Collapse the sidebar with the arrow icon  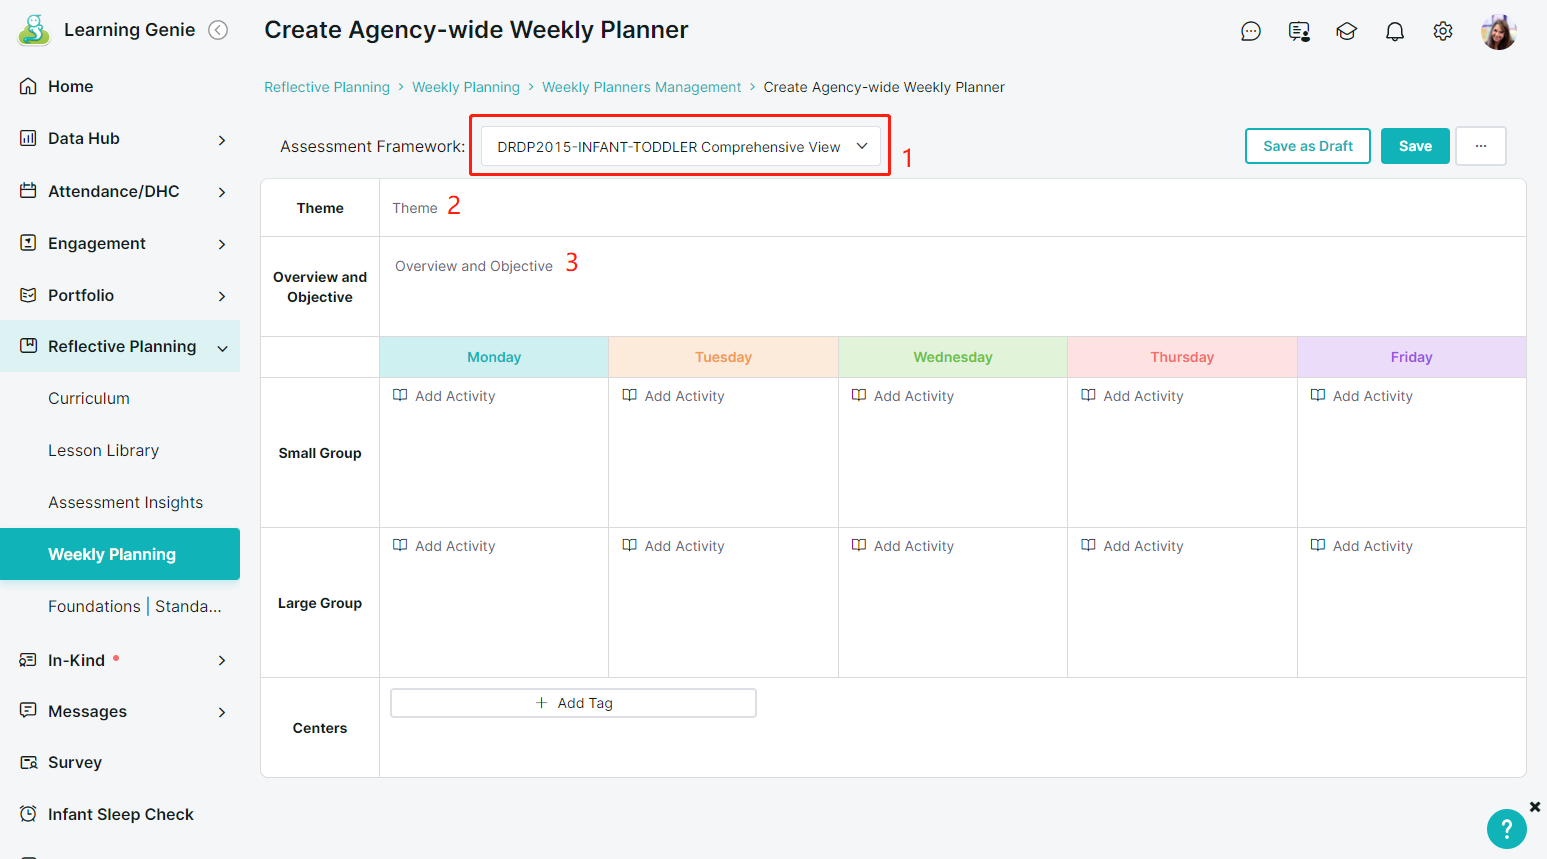click(218, 30)
